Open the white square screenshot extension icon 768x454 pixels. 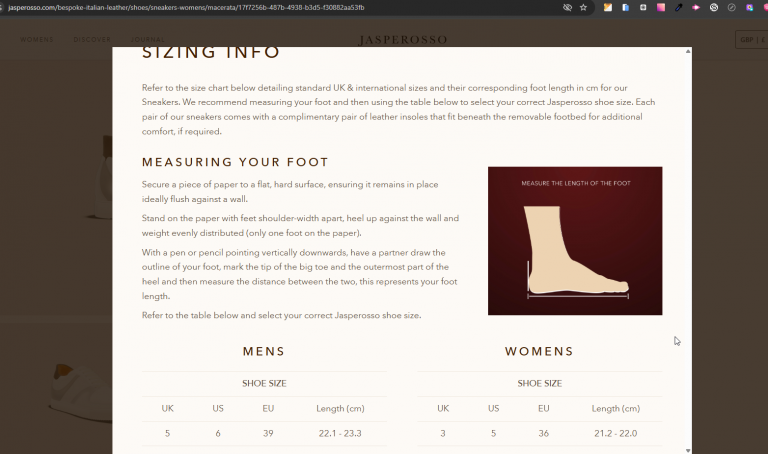[643, 7]
